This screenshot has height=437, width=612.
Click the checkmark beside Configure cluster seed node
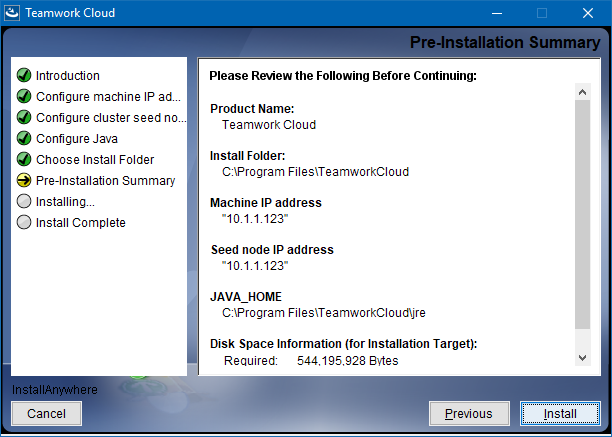[24, 118]
